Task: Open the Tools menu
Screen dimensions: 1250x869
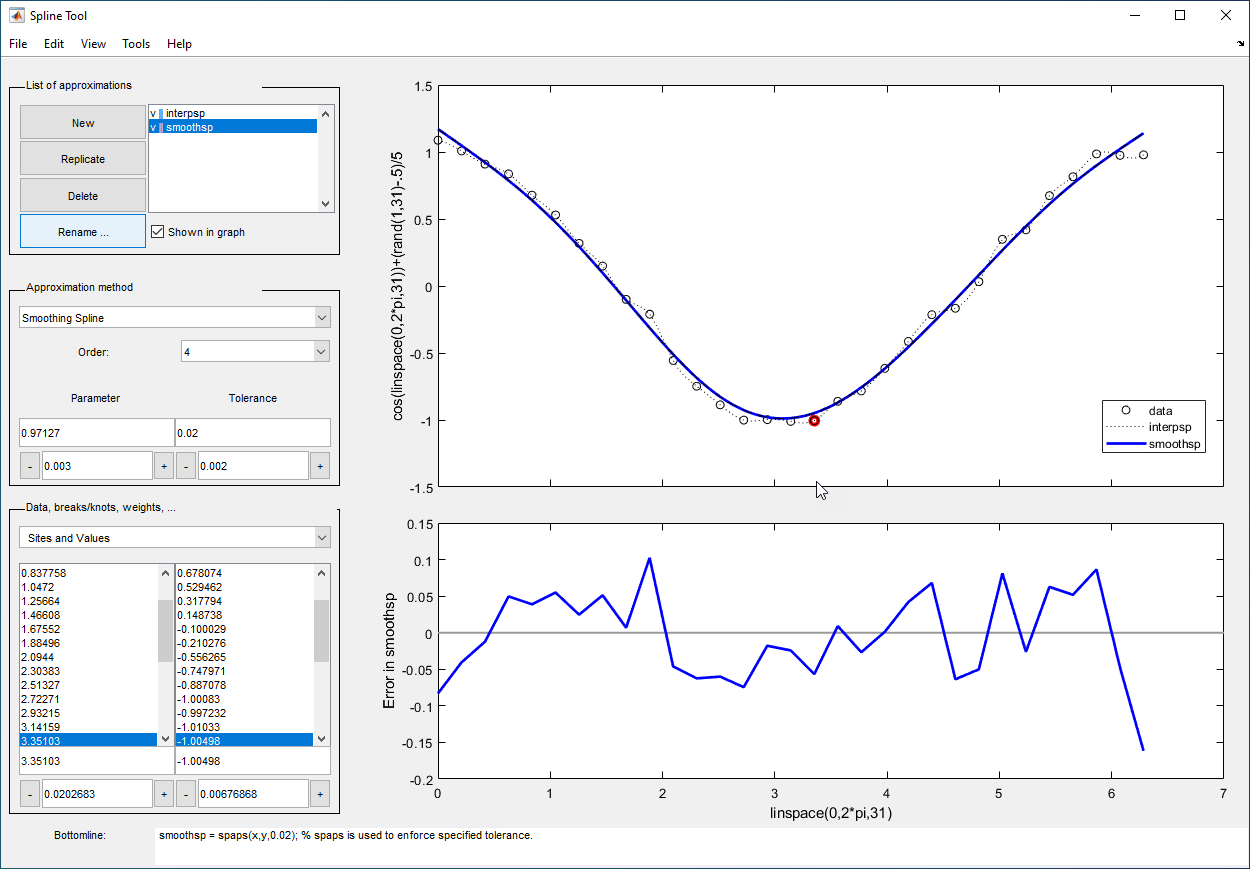Action: point(136,44)
